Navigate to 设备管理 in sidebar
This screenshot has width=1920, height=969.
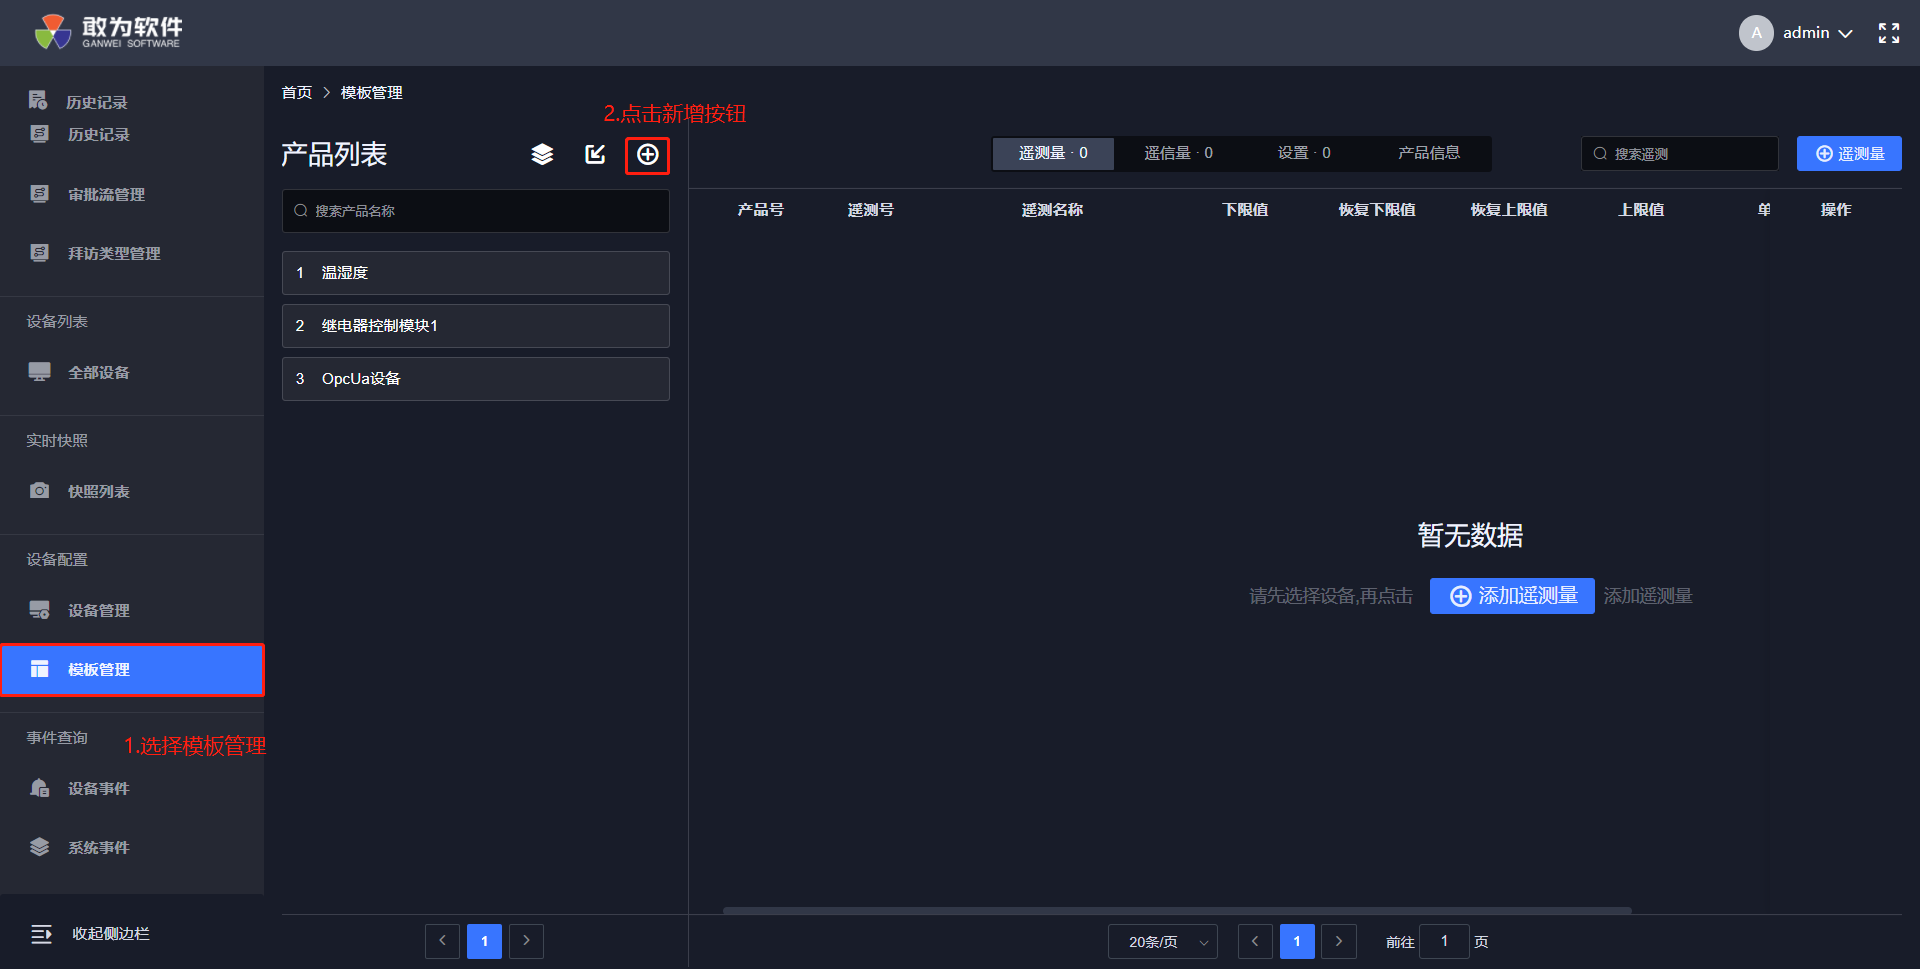pos(98,610)
